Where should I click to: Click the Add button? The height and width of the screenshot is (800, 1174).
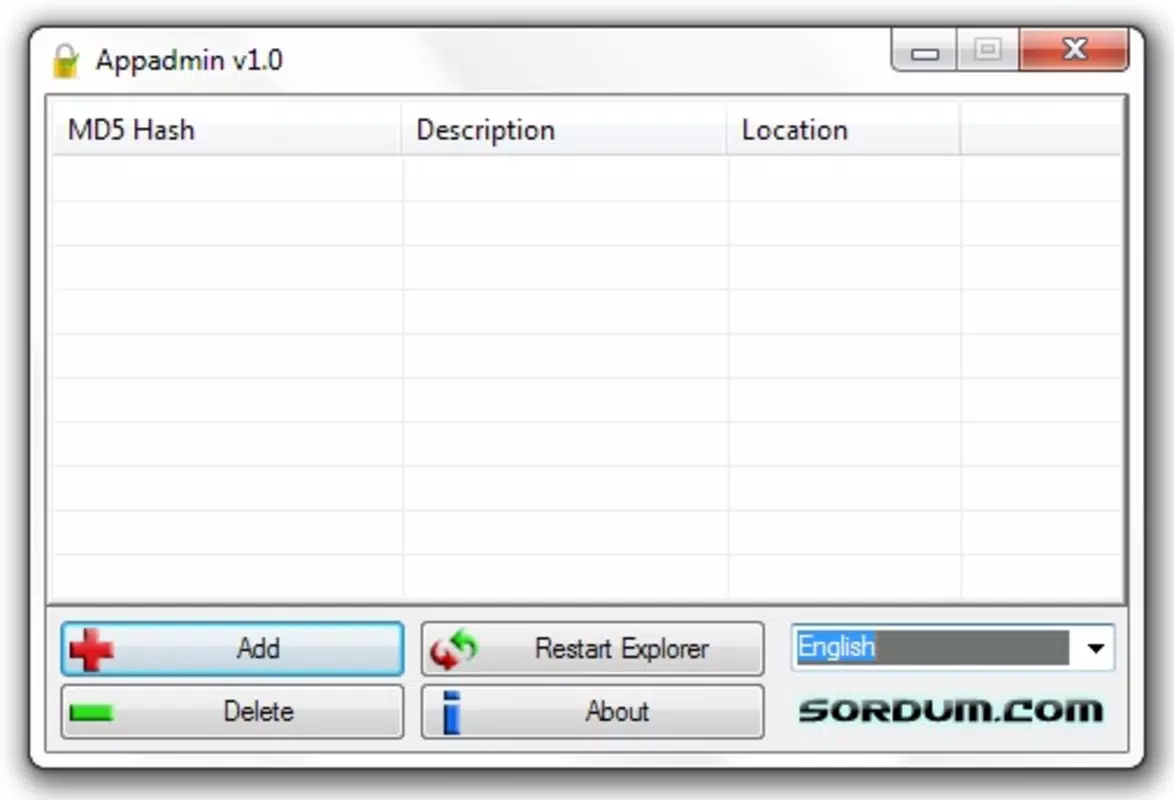pyautogui.click(x=232, y=649)
